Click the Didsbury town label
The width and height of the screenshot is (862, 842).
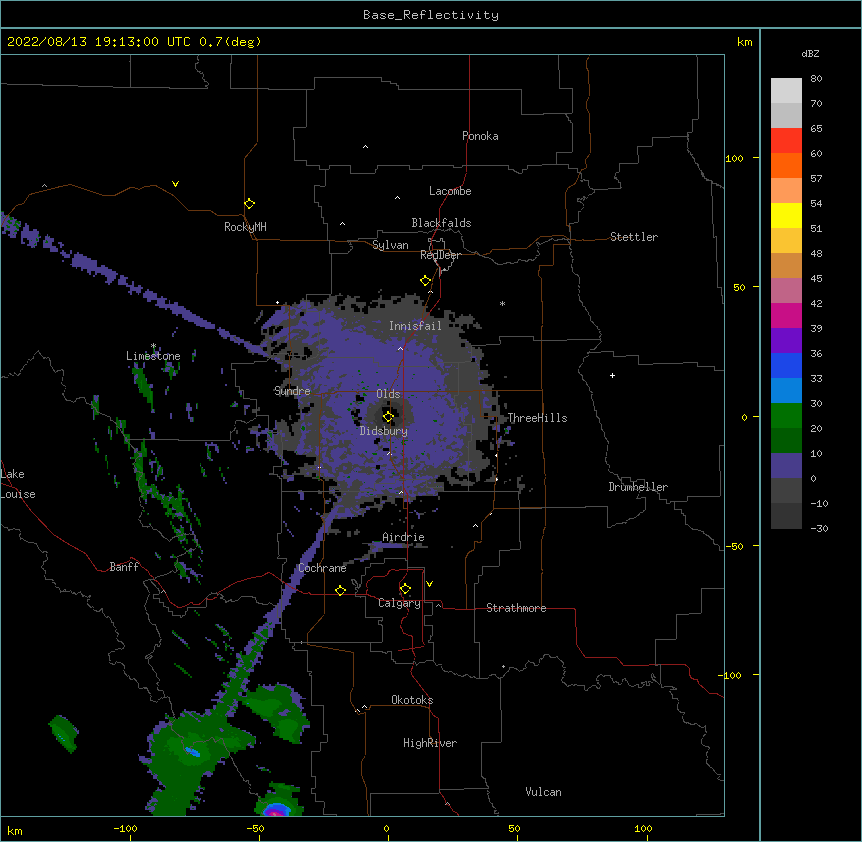click(x=383, y=431)
